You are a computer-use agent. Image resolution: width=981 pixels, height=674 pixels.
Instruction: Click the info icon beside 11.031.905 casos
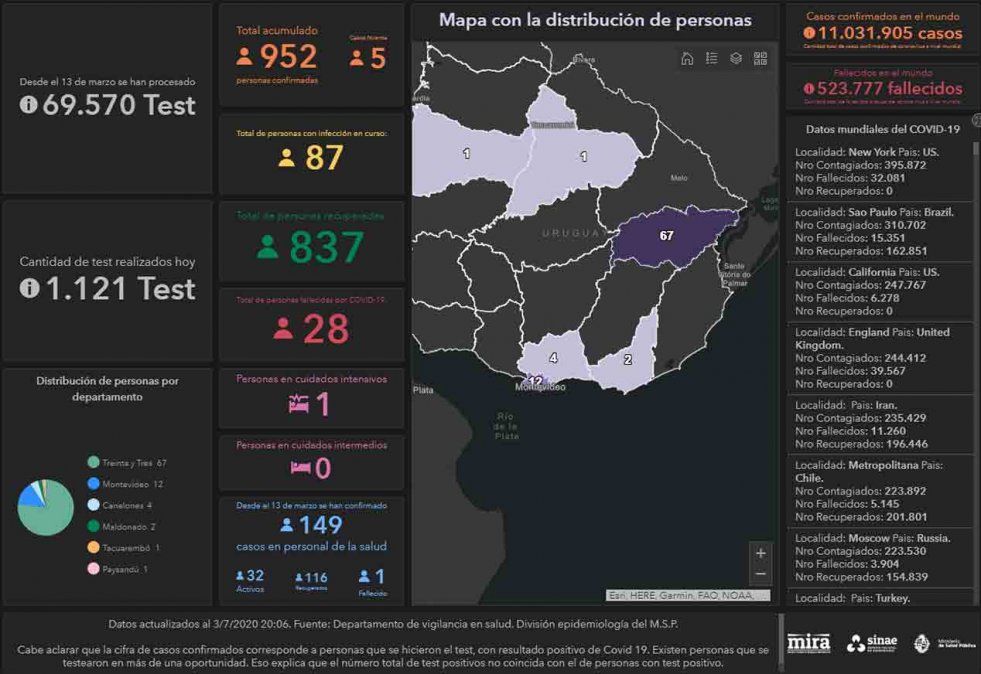click(808, 33)
